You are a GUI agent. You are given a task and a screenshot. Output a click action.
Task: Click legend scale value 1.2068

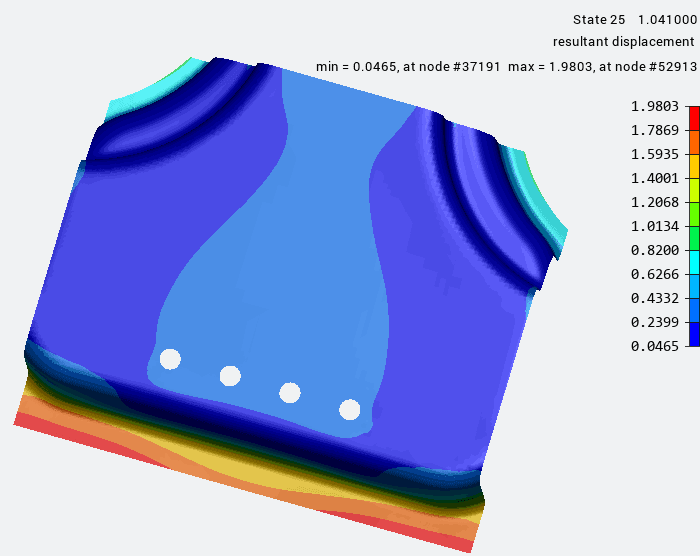point(654,202)
